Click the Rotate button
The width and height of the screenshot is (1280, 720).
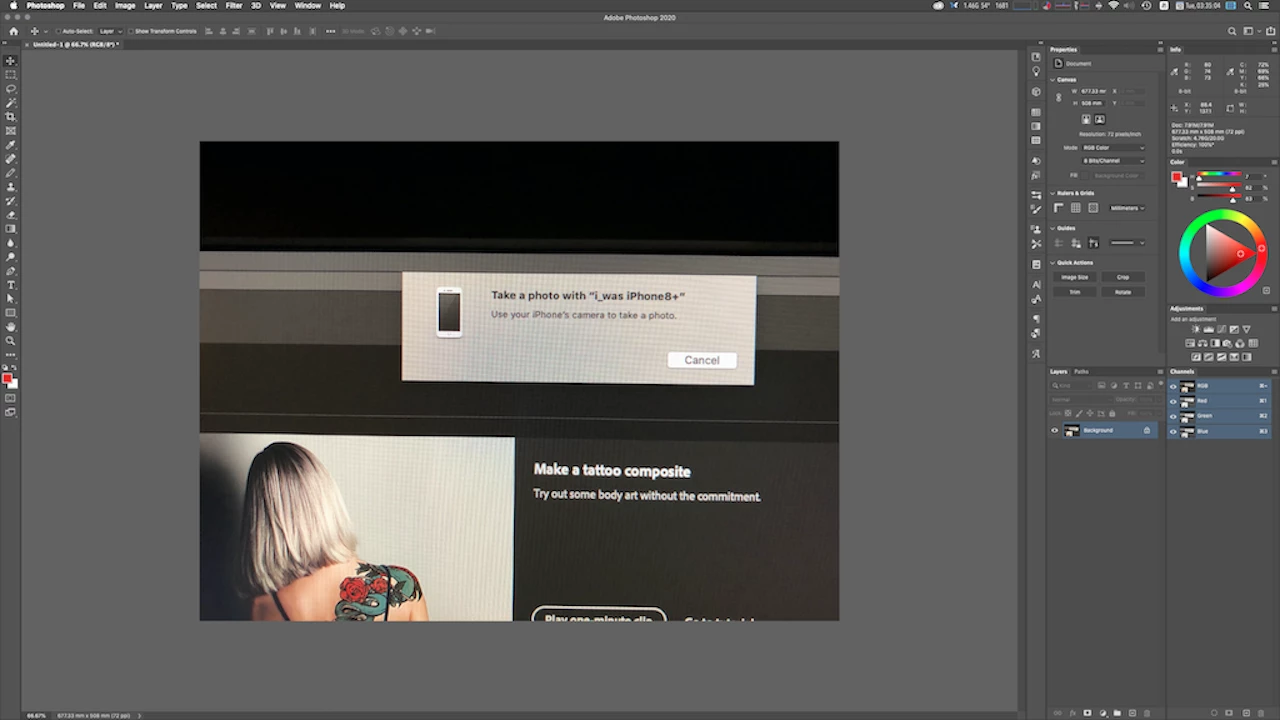(1123, 292)
